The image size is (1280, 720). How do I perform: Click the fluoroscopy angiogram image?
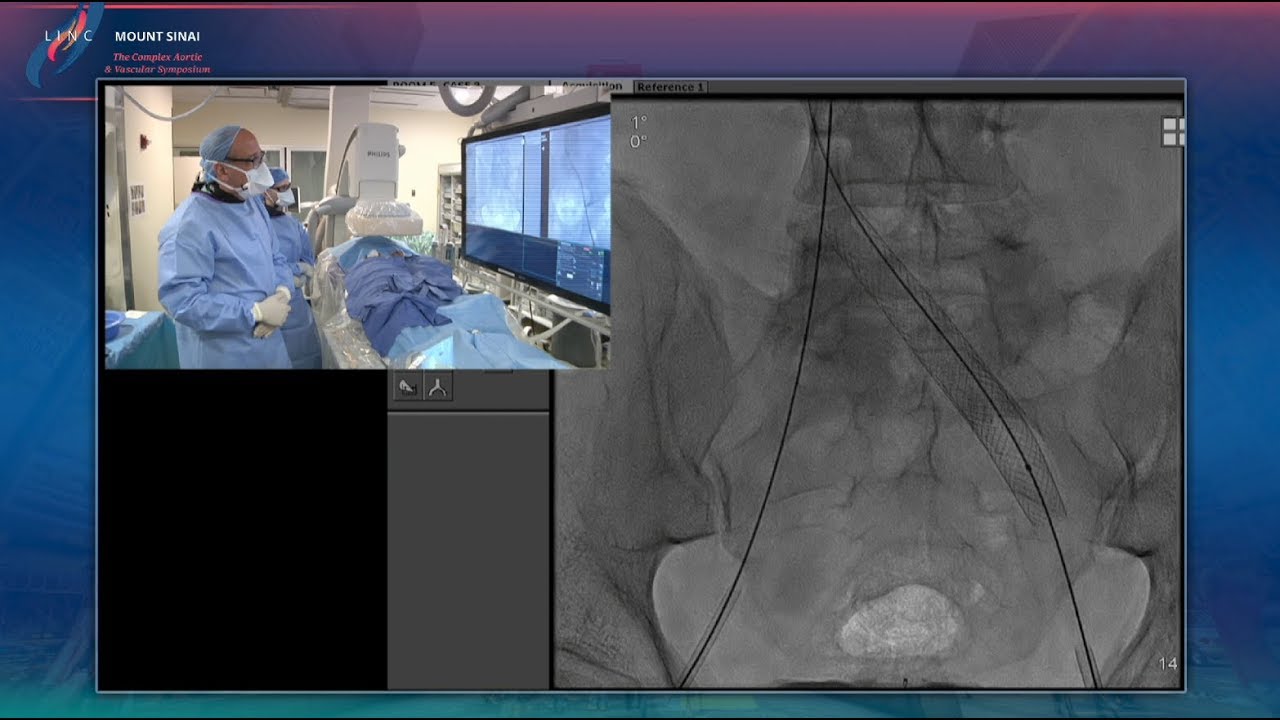868,392
